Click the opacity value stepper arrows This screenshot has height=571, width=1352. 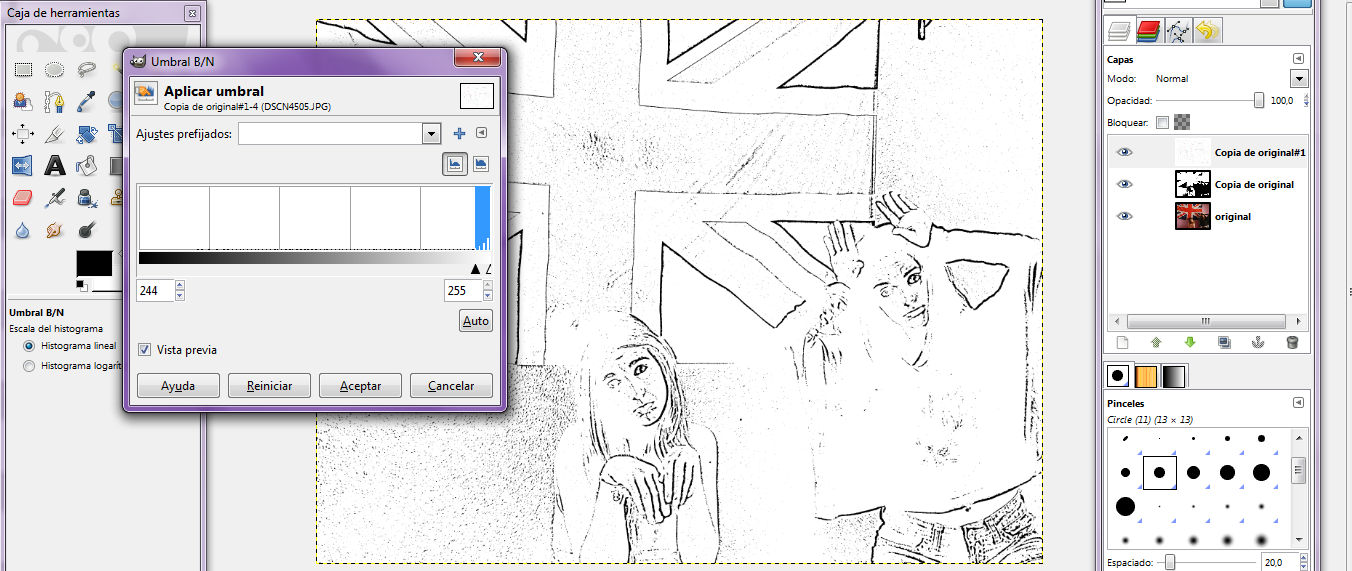click(x=1304, y=100)
